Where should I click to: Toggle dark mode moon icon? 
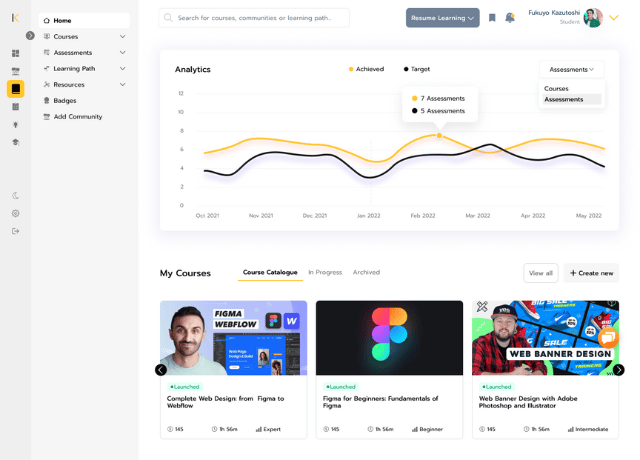(x=16, y=196)
